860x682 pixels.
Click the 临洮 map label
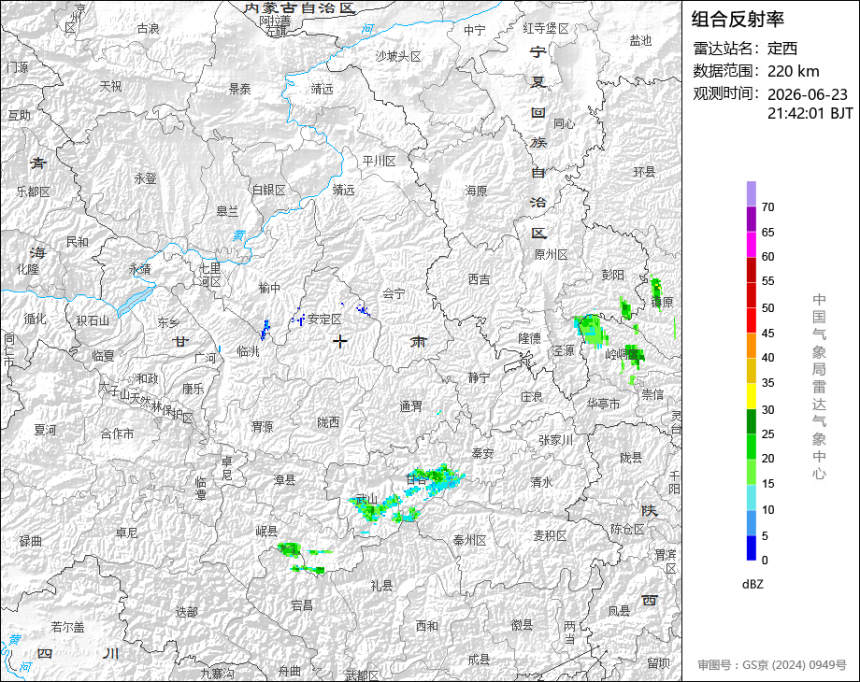(x=248, y=352)
